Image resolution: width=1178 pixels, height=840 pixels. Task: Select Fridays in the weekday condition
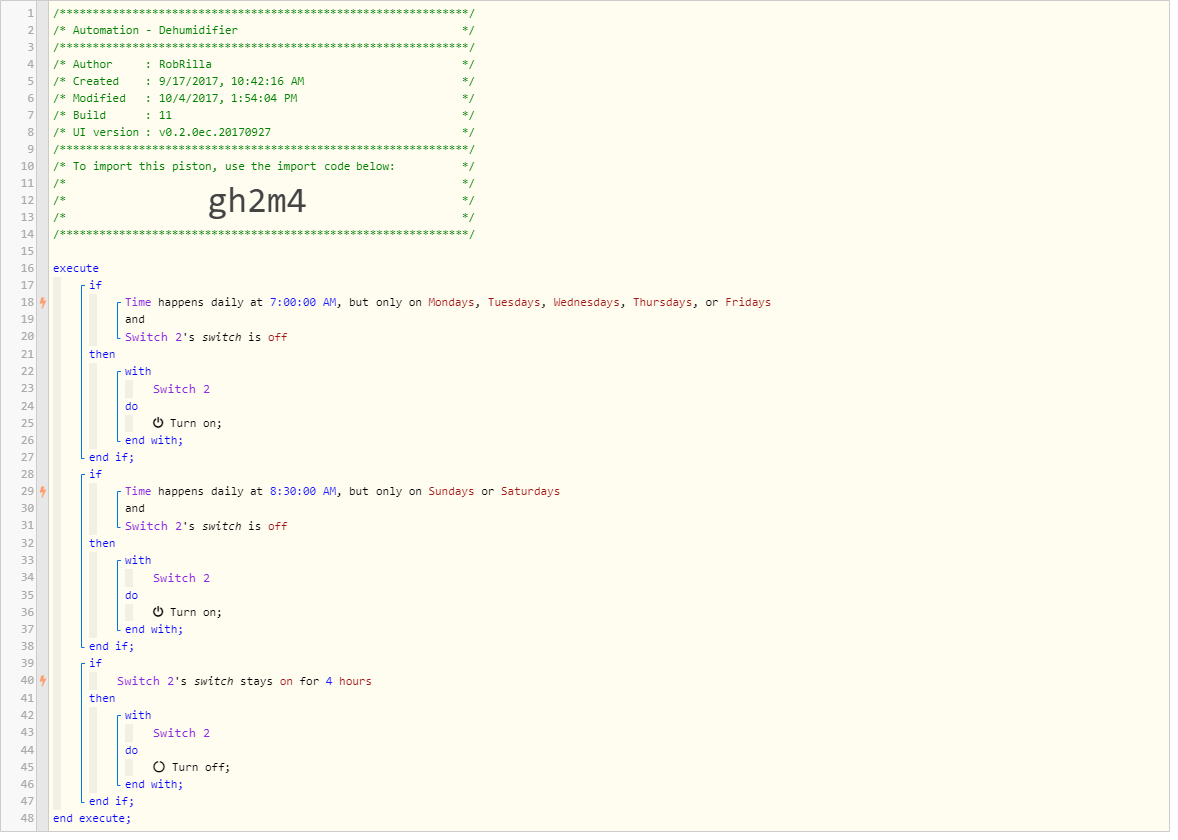coord(748,302)
